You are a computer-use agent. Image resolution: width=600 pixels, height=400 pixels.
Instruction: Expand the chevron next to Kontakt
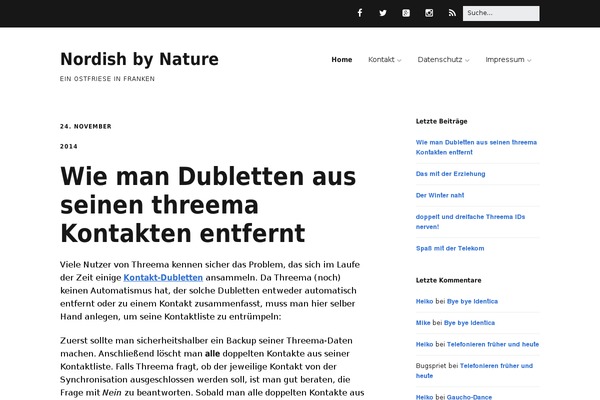click(399, 60)
